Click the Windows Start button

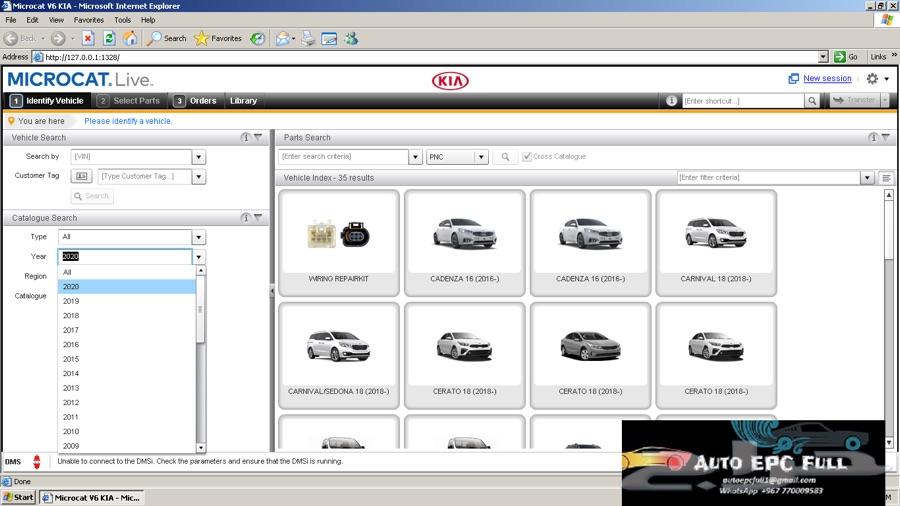(x=18, y=497)
